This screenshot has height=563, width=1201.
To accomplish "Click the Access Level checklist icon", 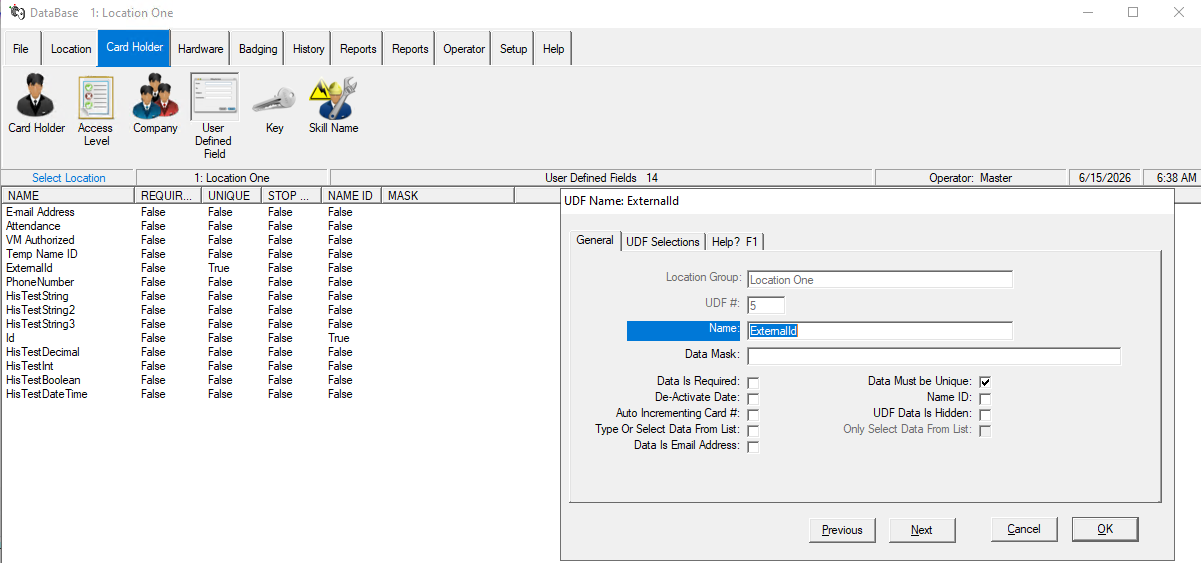I will pos(96,97).
